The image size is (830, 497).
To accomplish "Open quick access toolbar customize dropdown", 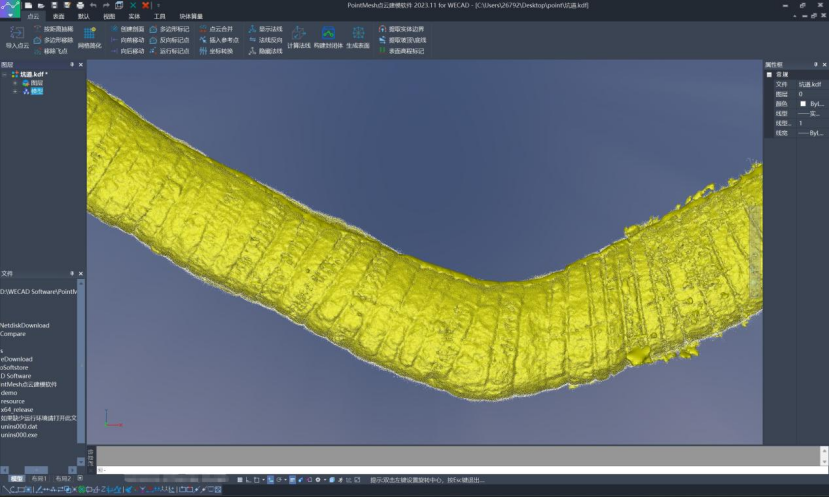I will [158, 5].
